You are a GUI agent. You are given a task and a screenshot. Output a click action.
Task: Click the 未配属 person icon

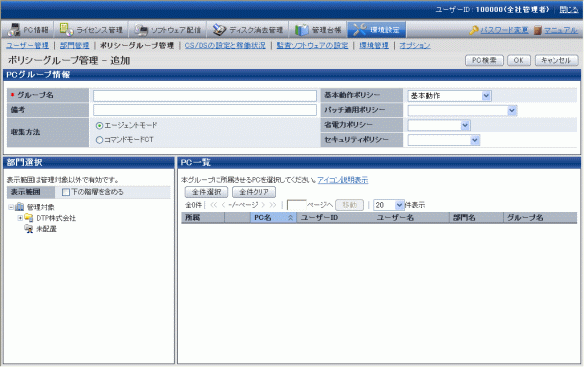click(29, 229)
